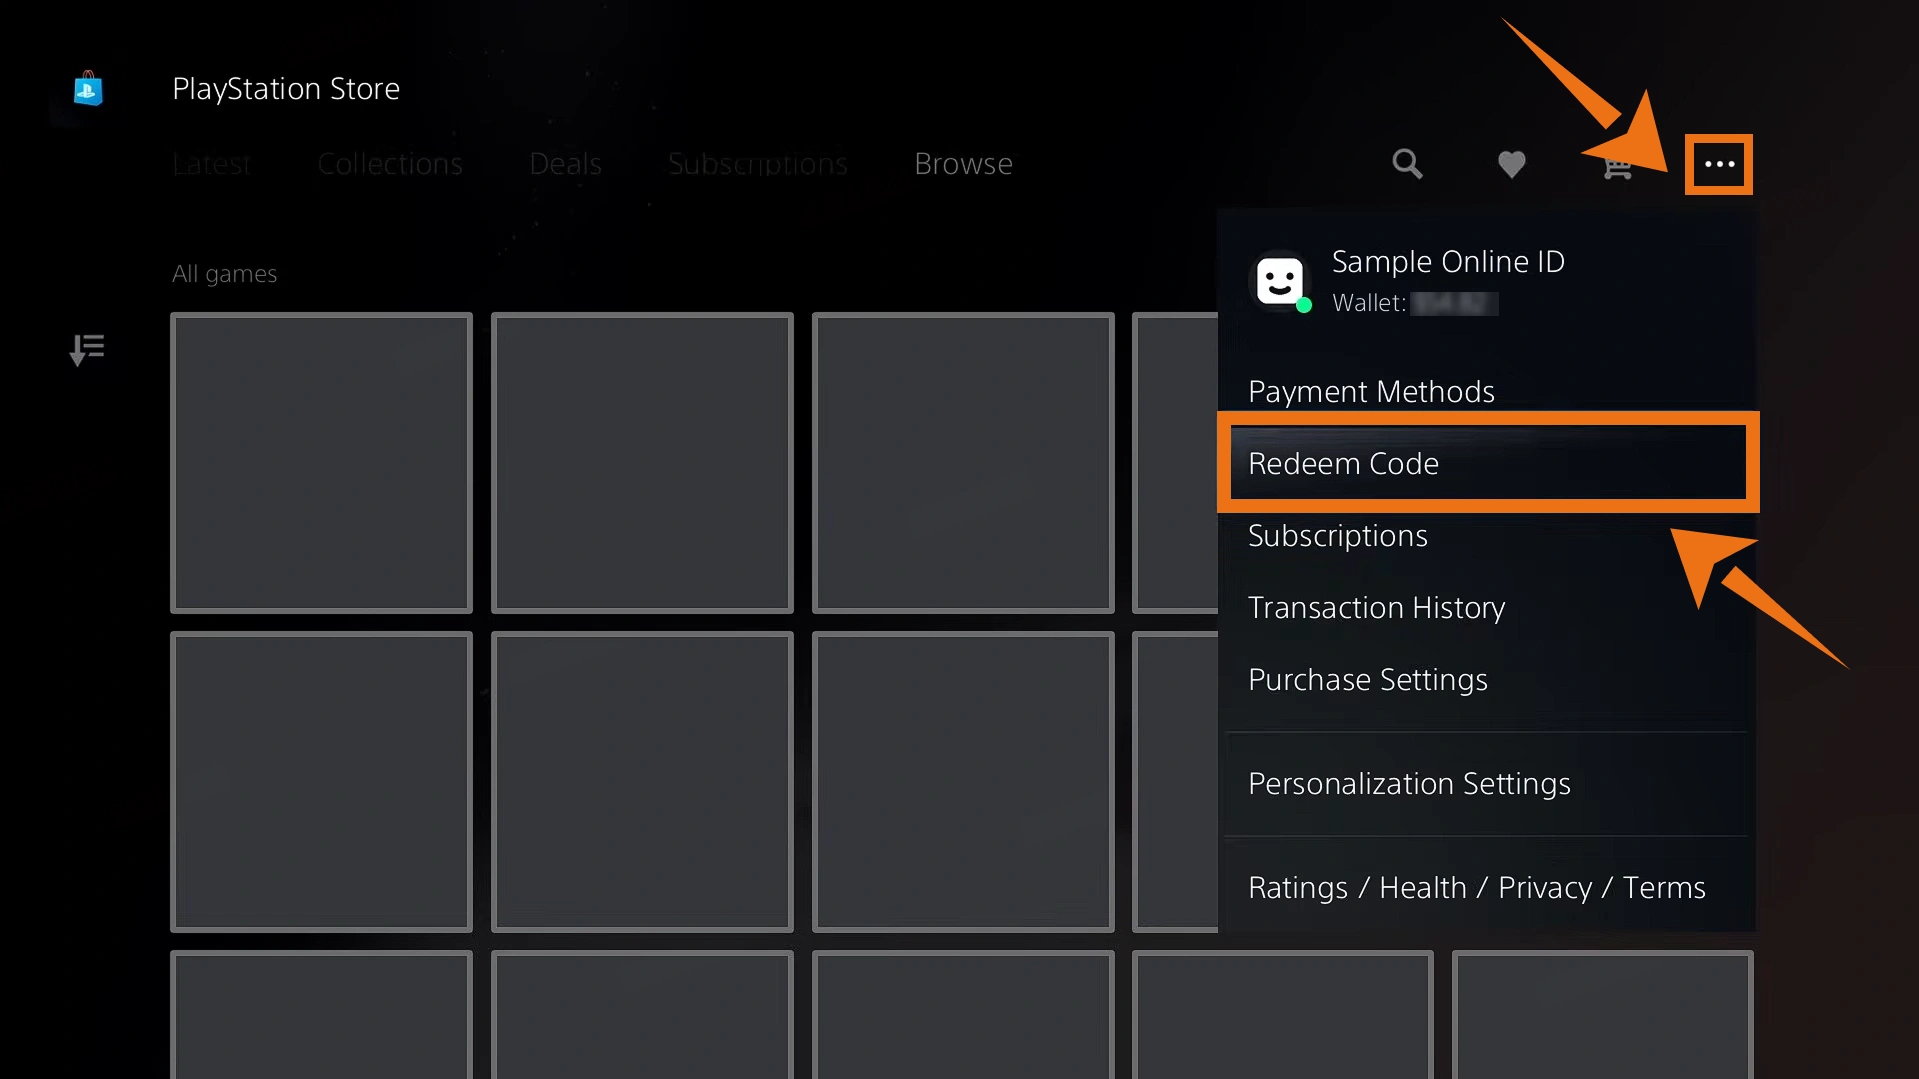Open third game tile in top row
Screen dimensions: 1919x1079
coord(963,462)
